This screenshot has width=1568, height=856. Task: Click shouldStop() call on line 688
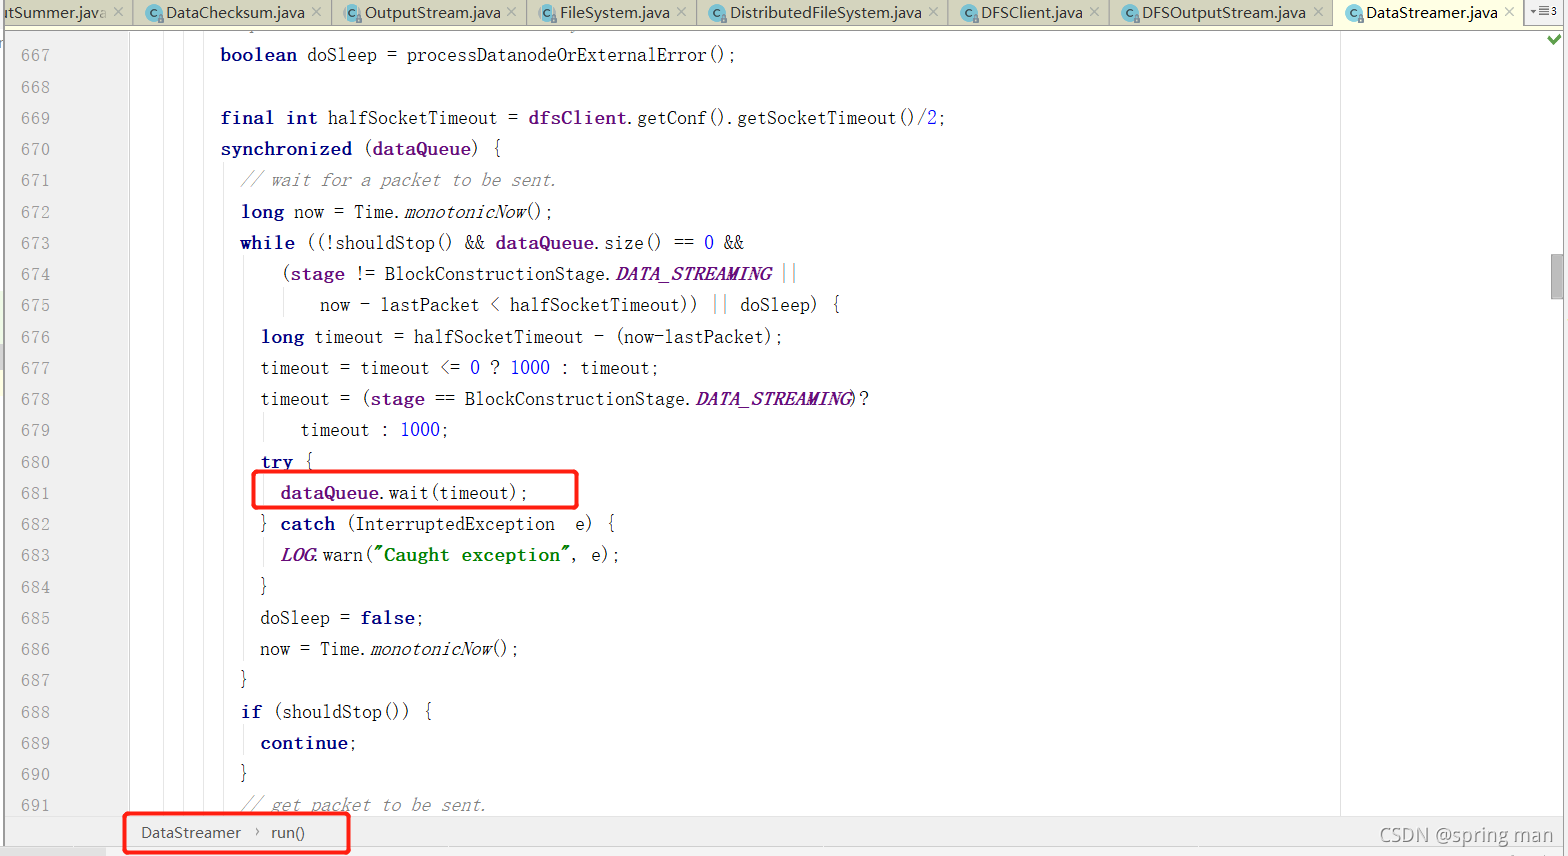pos(340,712)
